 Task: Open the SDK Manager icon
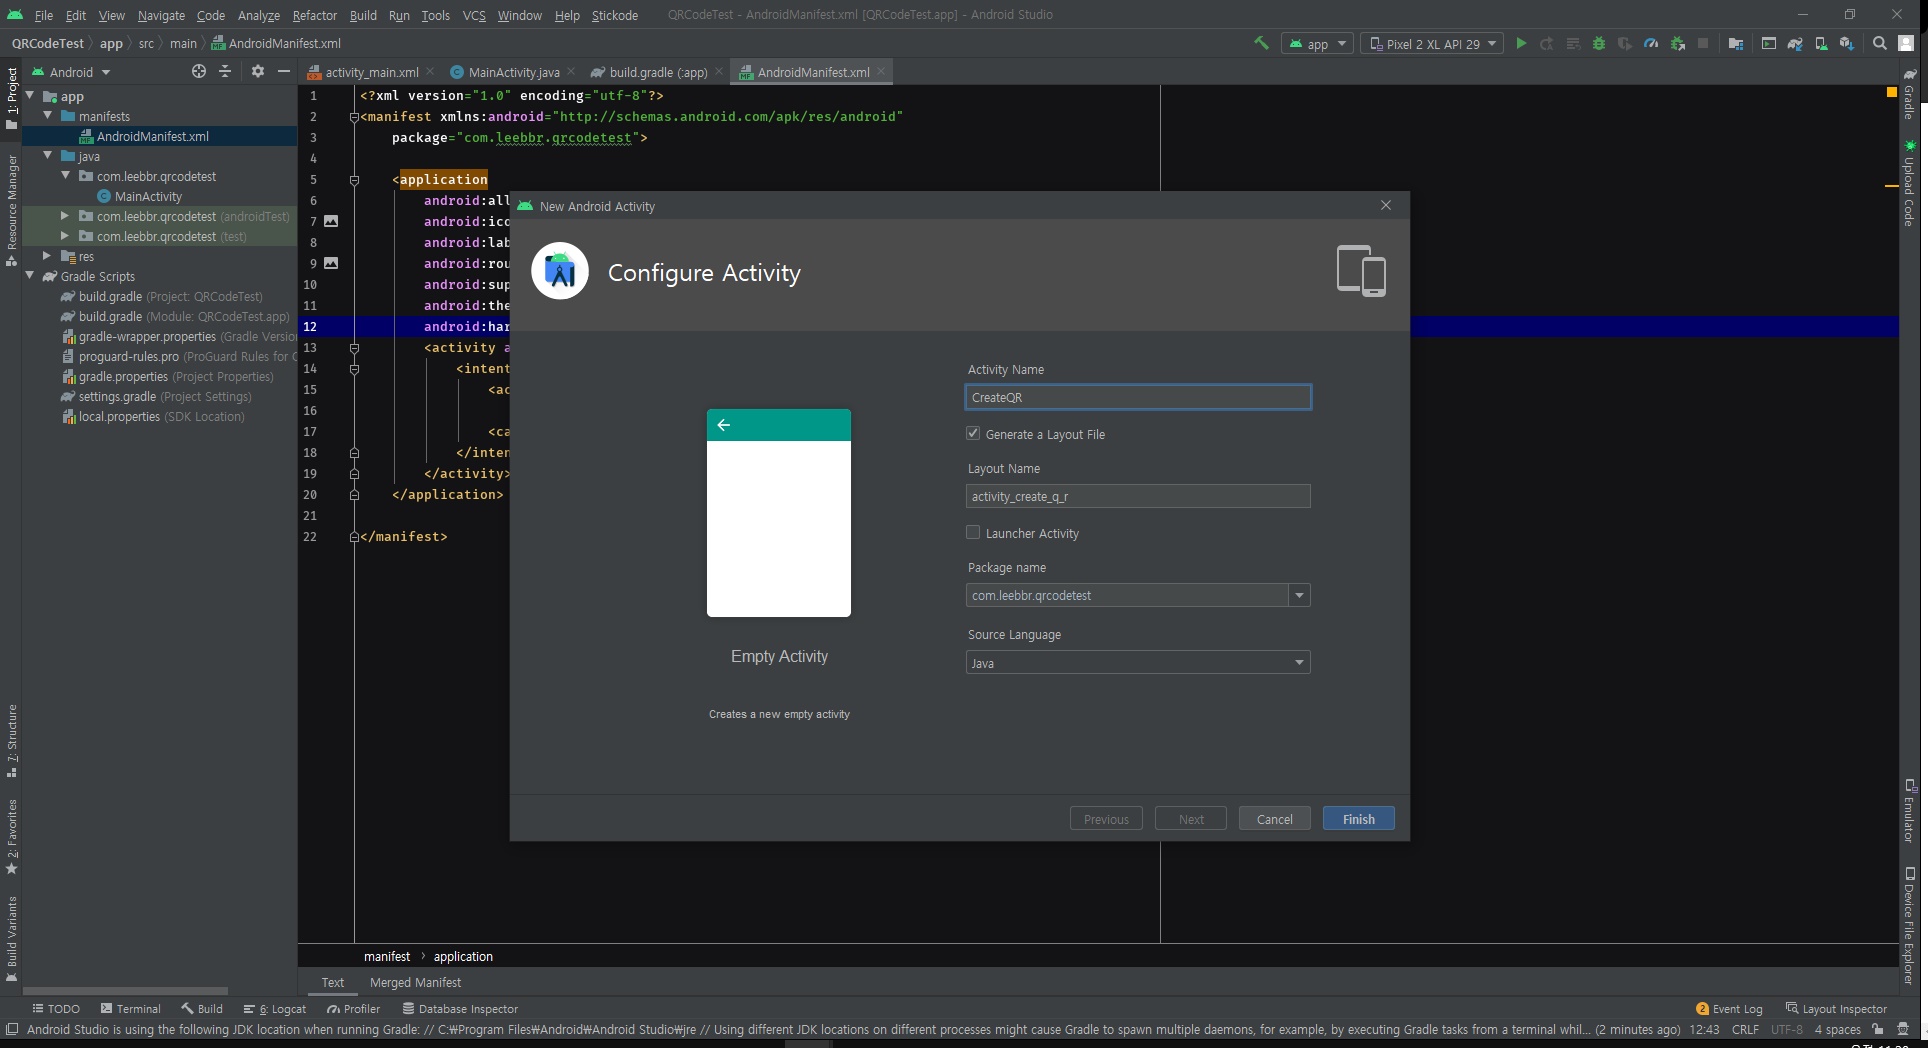[1847, 43]
